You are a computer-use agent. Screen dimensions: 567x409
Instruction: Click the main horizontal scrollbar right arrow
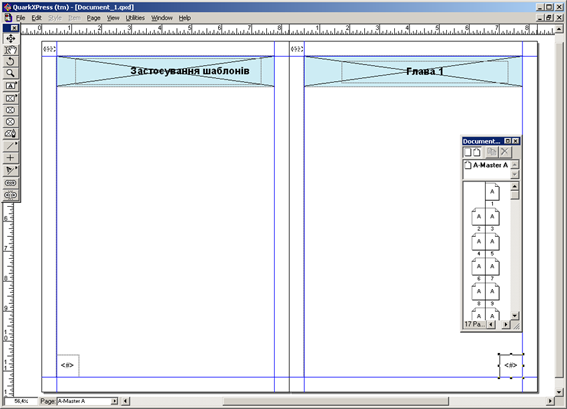tap(550, 401)
